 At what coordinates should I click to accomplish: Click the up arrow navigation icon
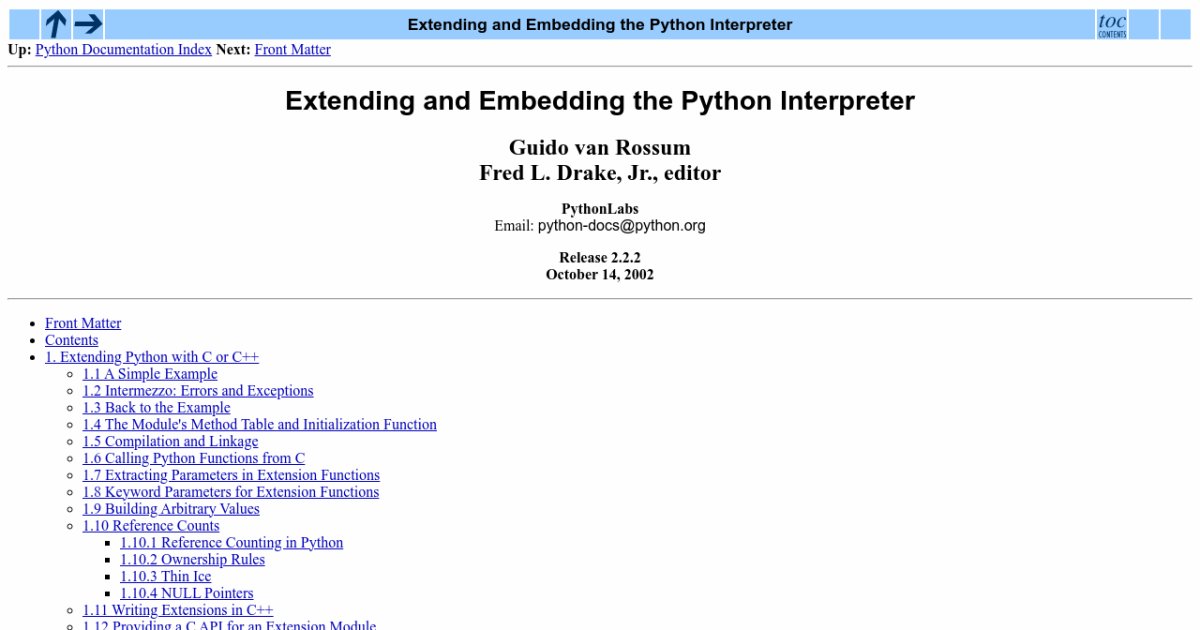[x=56, y=24]
